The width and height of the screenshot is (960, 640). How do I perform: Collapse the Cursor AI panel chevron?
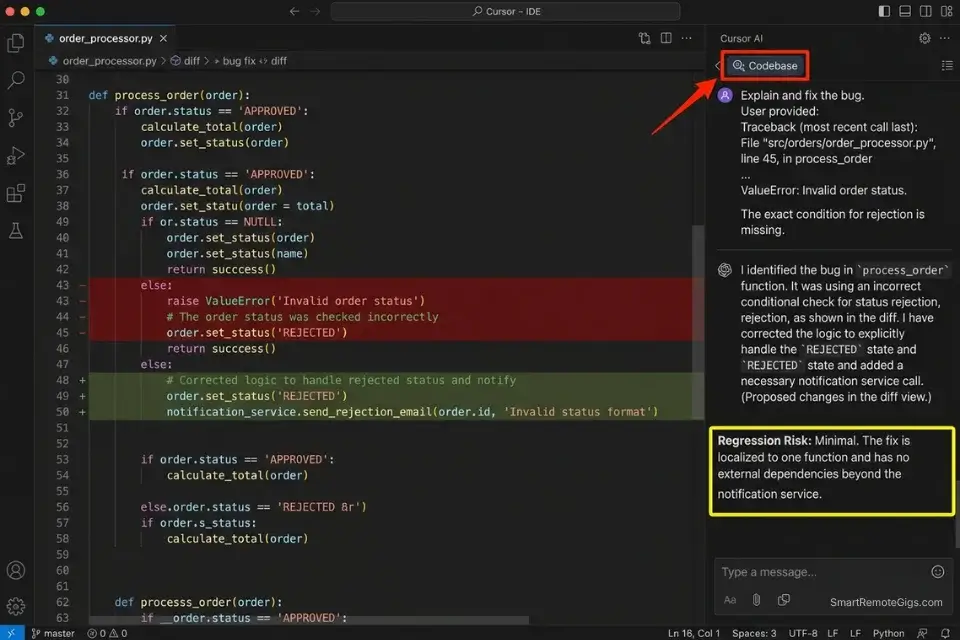(x=718, y=66)
